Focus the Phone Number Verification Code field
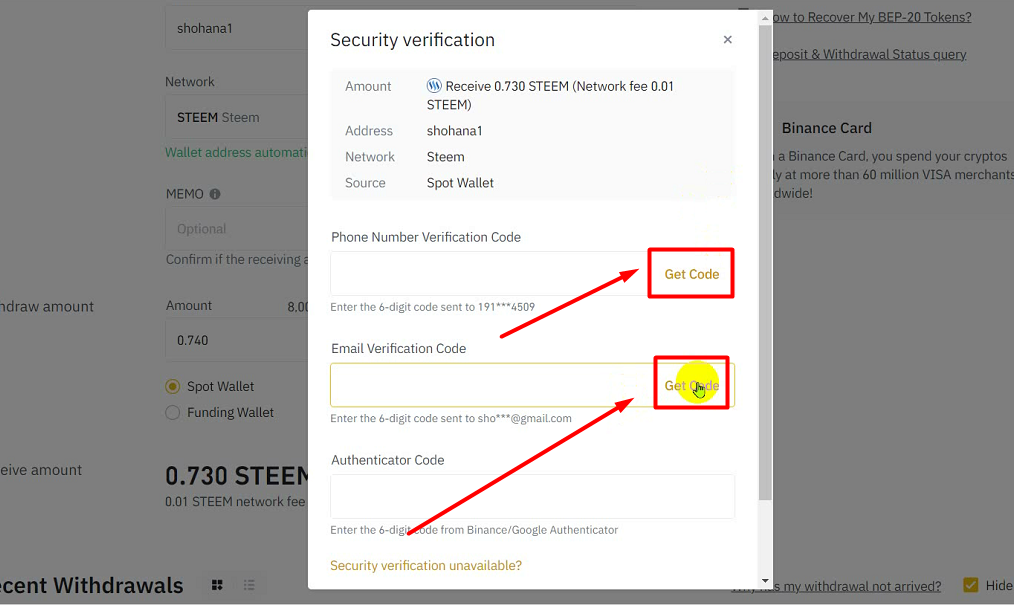The height and width of the screenshot is (605, 1014). point(489,274)
